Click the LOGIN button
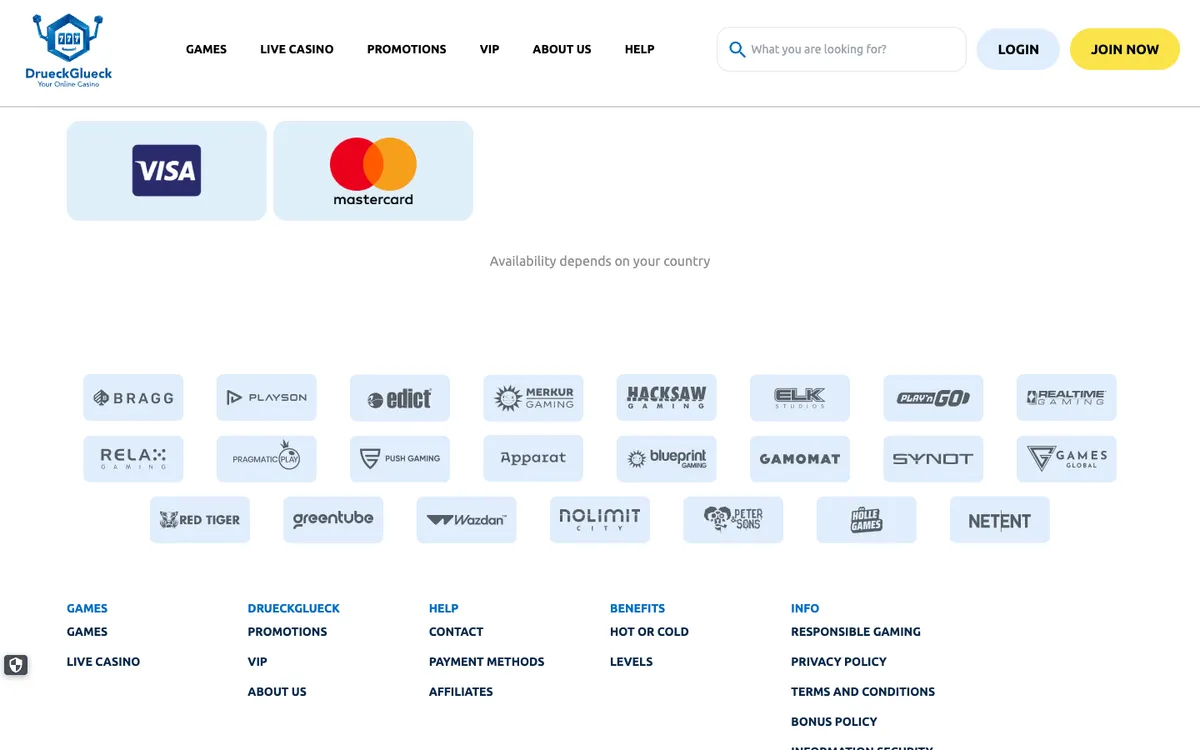This screenshot has width=1200, height=750. (1018, 49)
